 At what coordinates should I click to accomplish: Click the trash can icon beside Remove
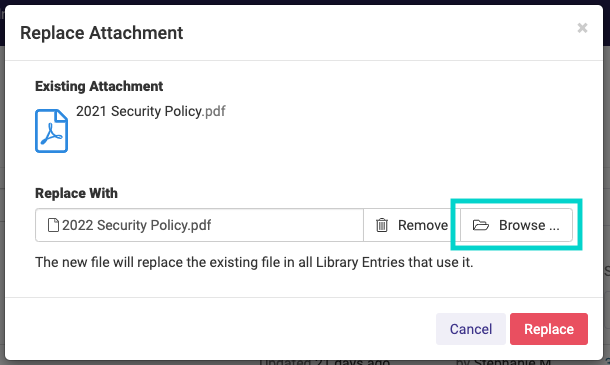[x=382, y=225]
